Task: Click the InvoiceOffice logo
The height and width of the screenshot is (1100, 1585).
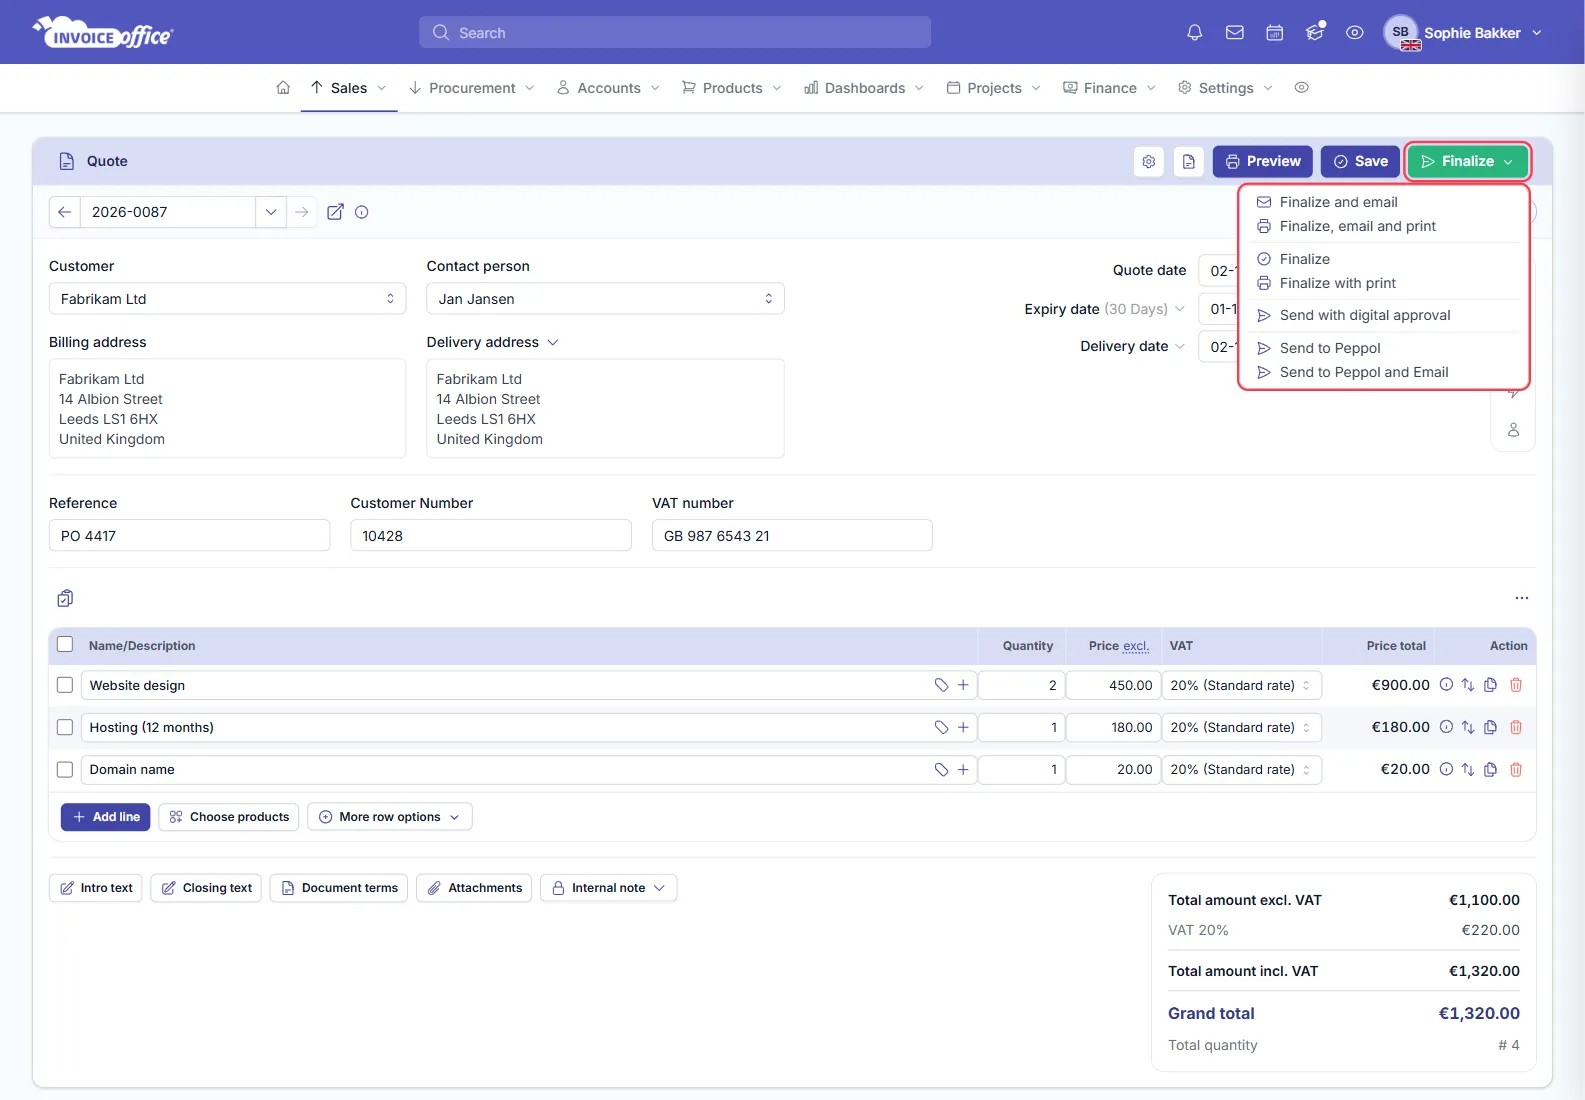Action: pos(103,33)
